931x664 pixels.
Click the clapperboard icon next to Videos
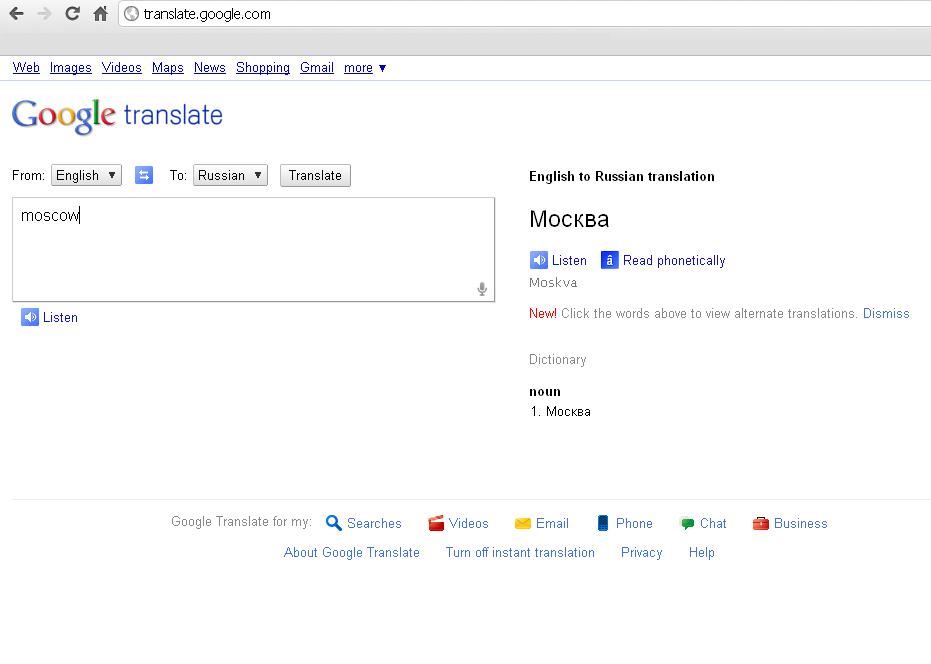pyautogui.click(x=436, y=523)
